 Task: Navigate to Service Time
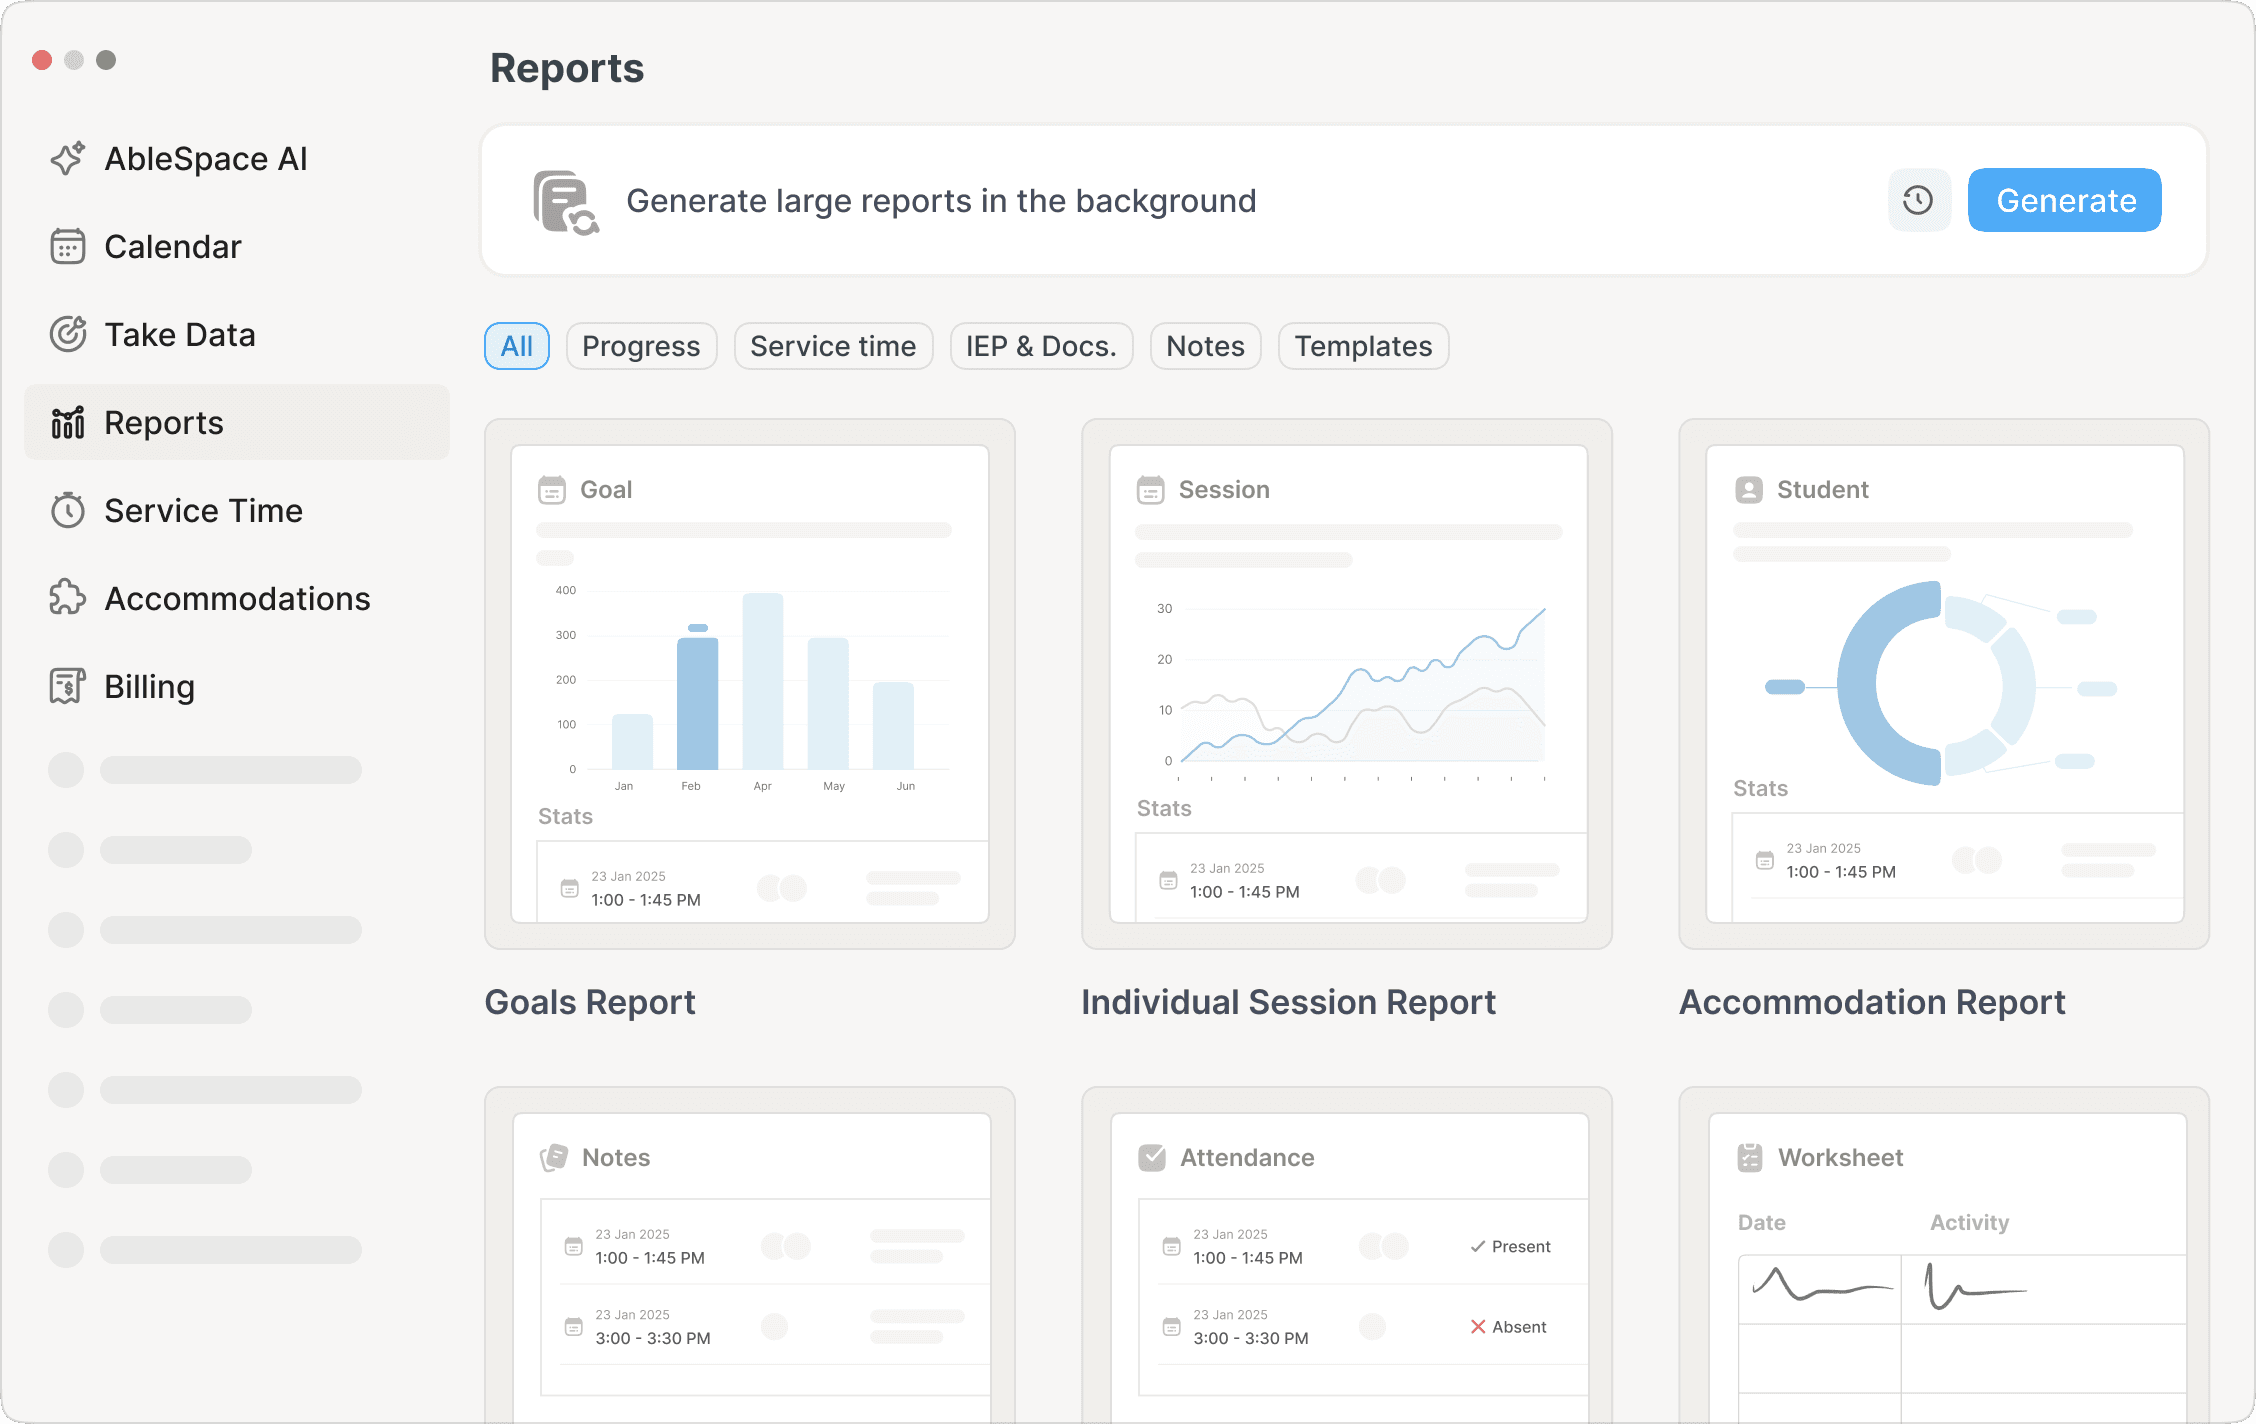[x=236, y=511]
